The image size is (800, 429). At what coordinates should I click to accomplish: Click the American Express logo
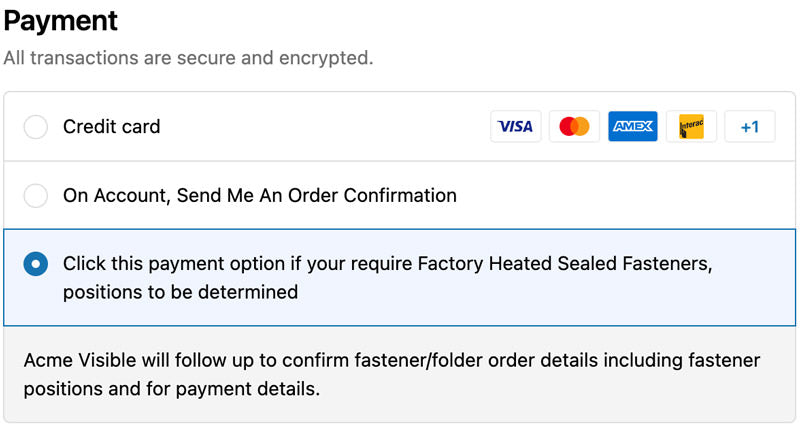[633, 127]
